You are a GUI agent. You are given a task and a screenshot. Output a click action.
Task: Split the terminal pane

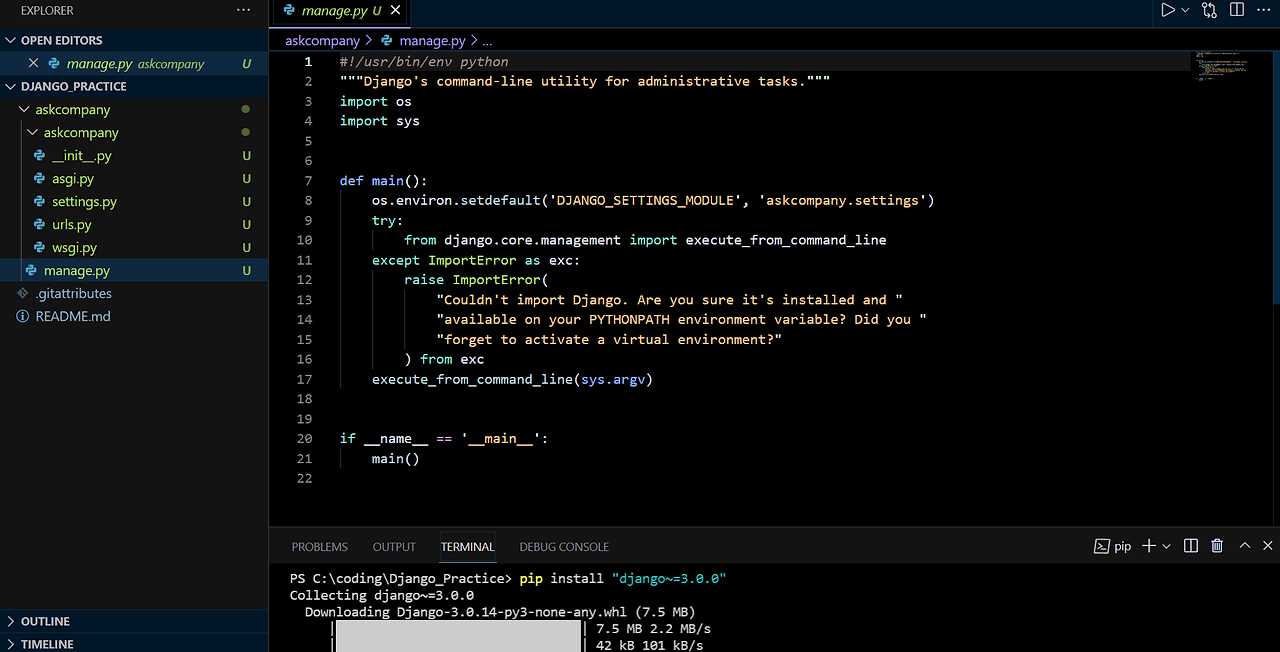click(x=1191, y=546)
